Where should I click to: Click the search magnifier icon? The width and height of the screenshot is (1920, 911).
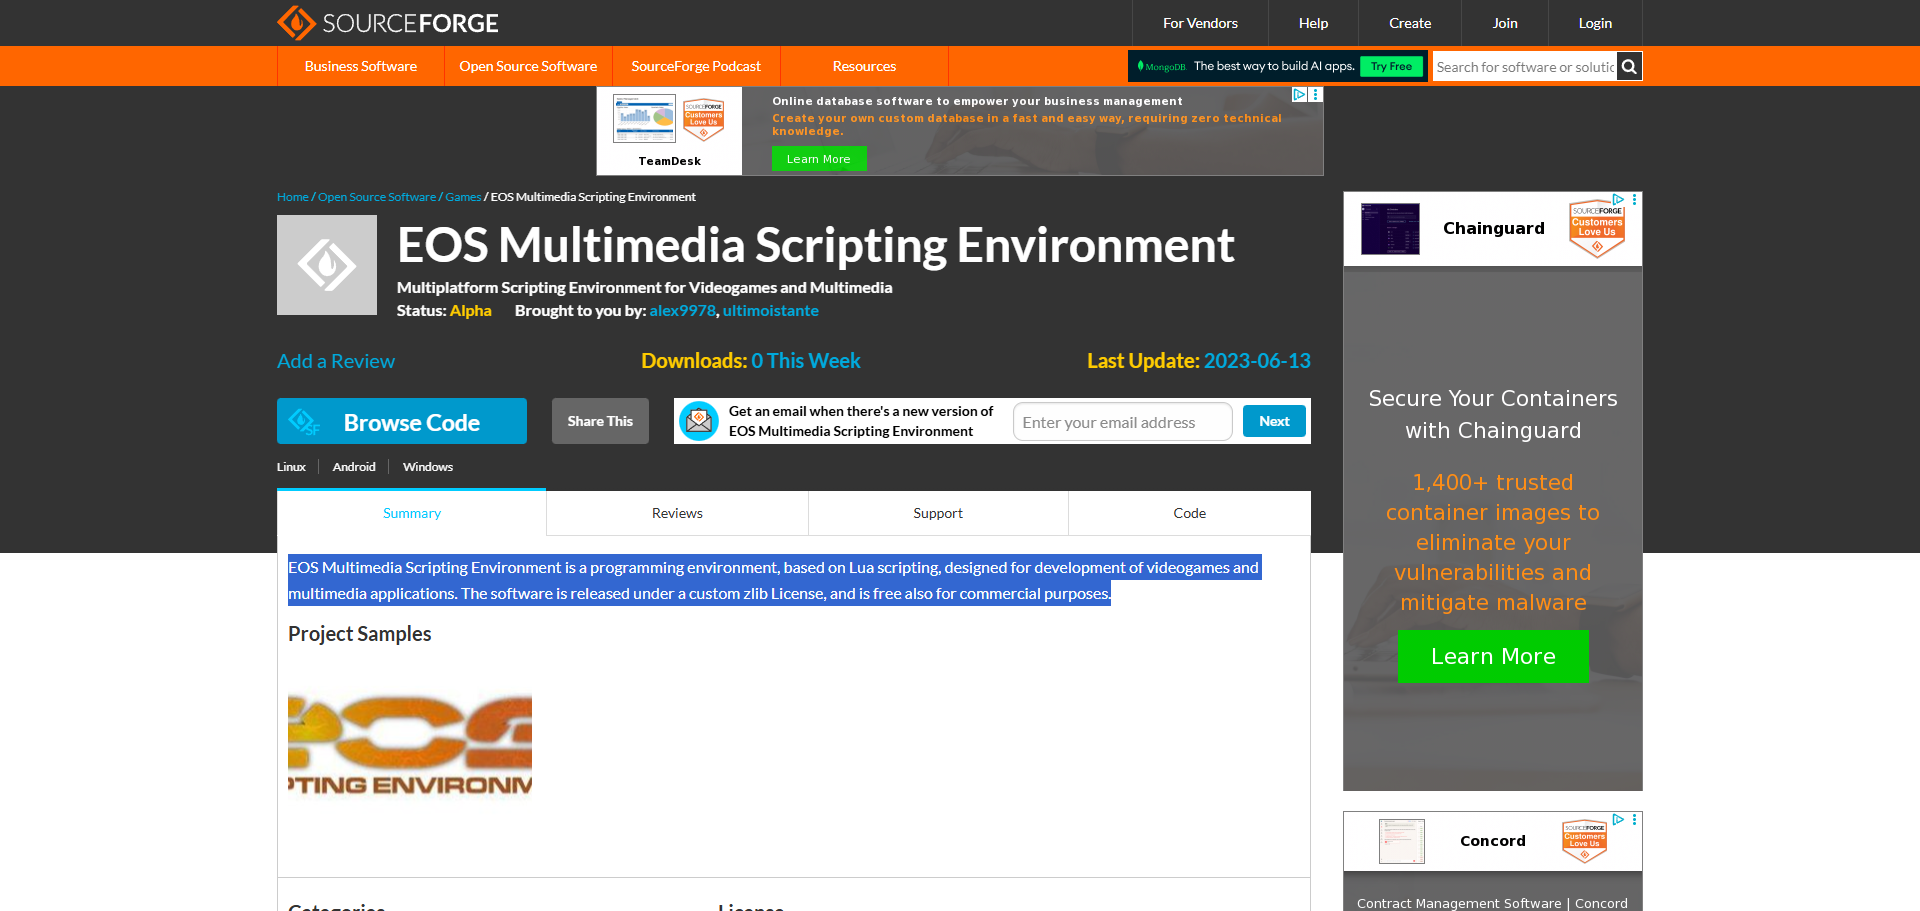(1629, 67)
